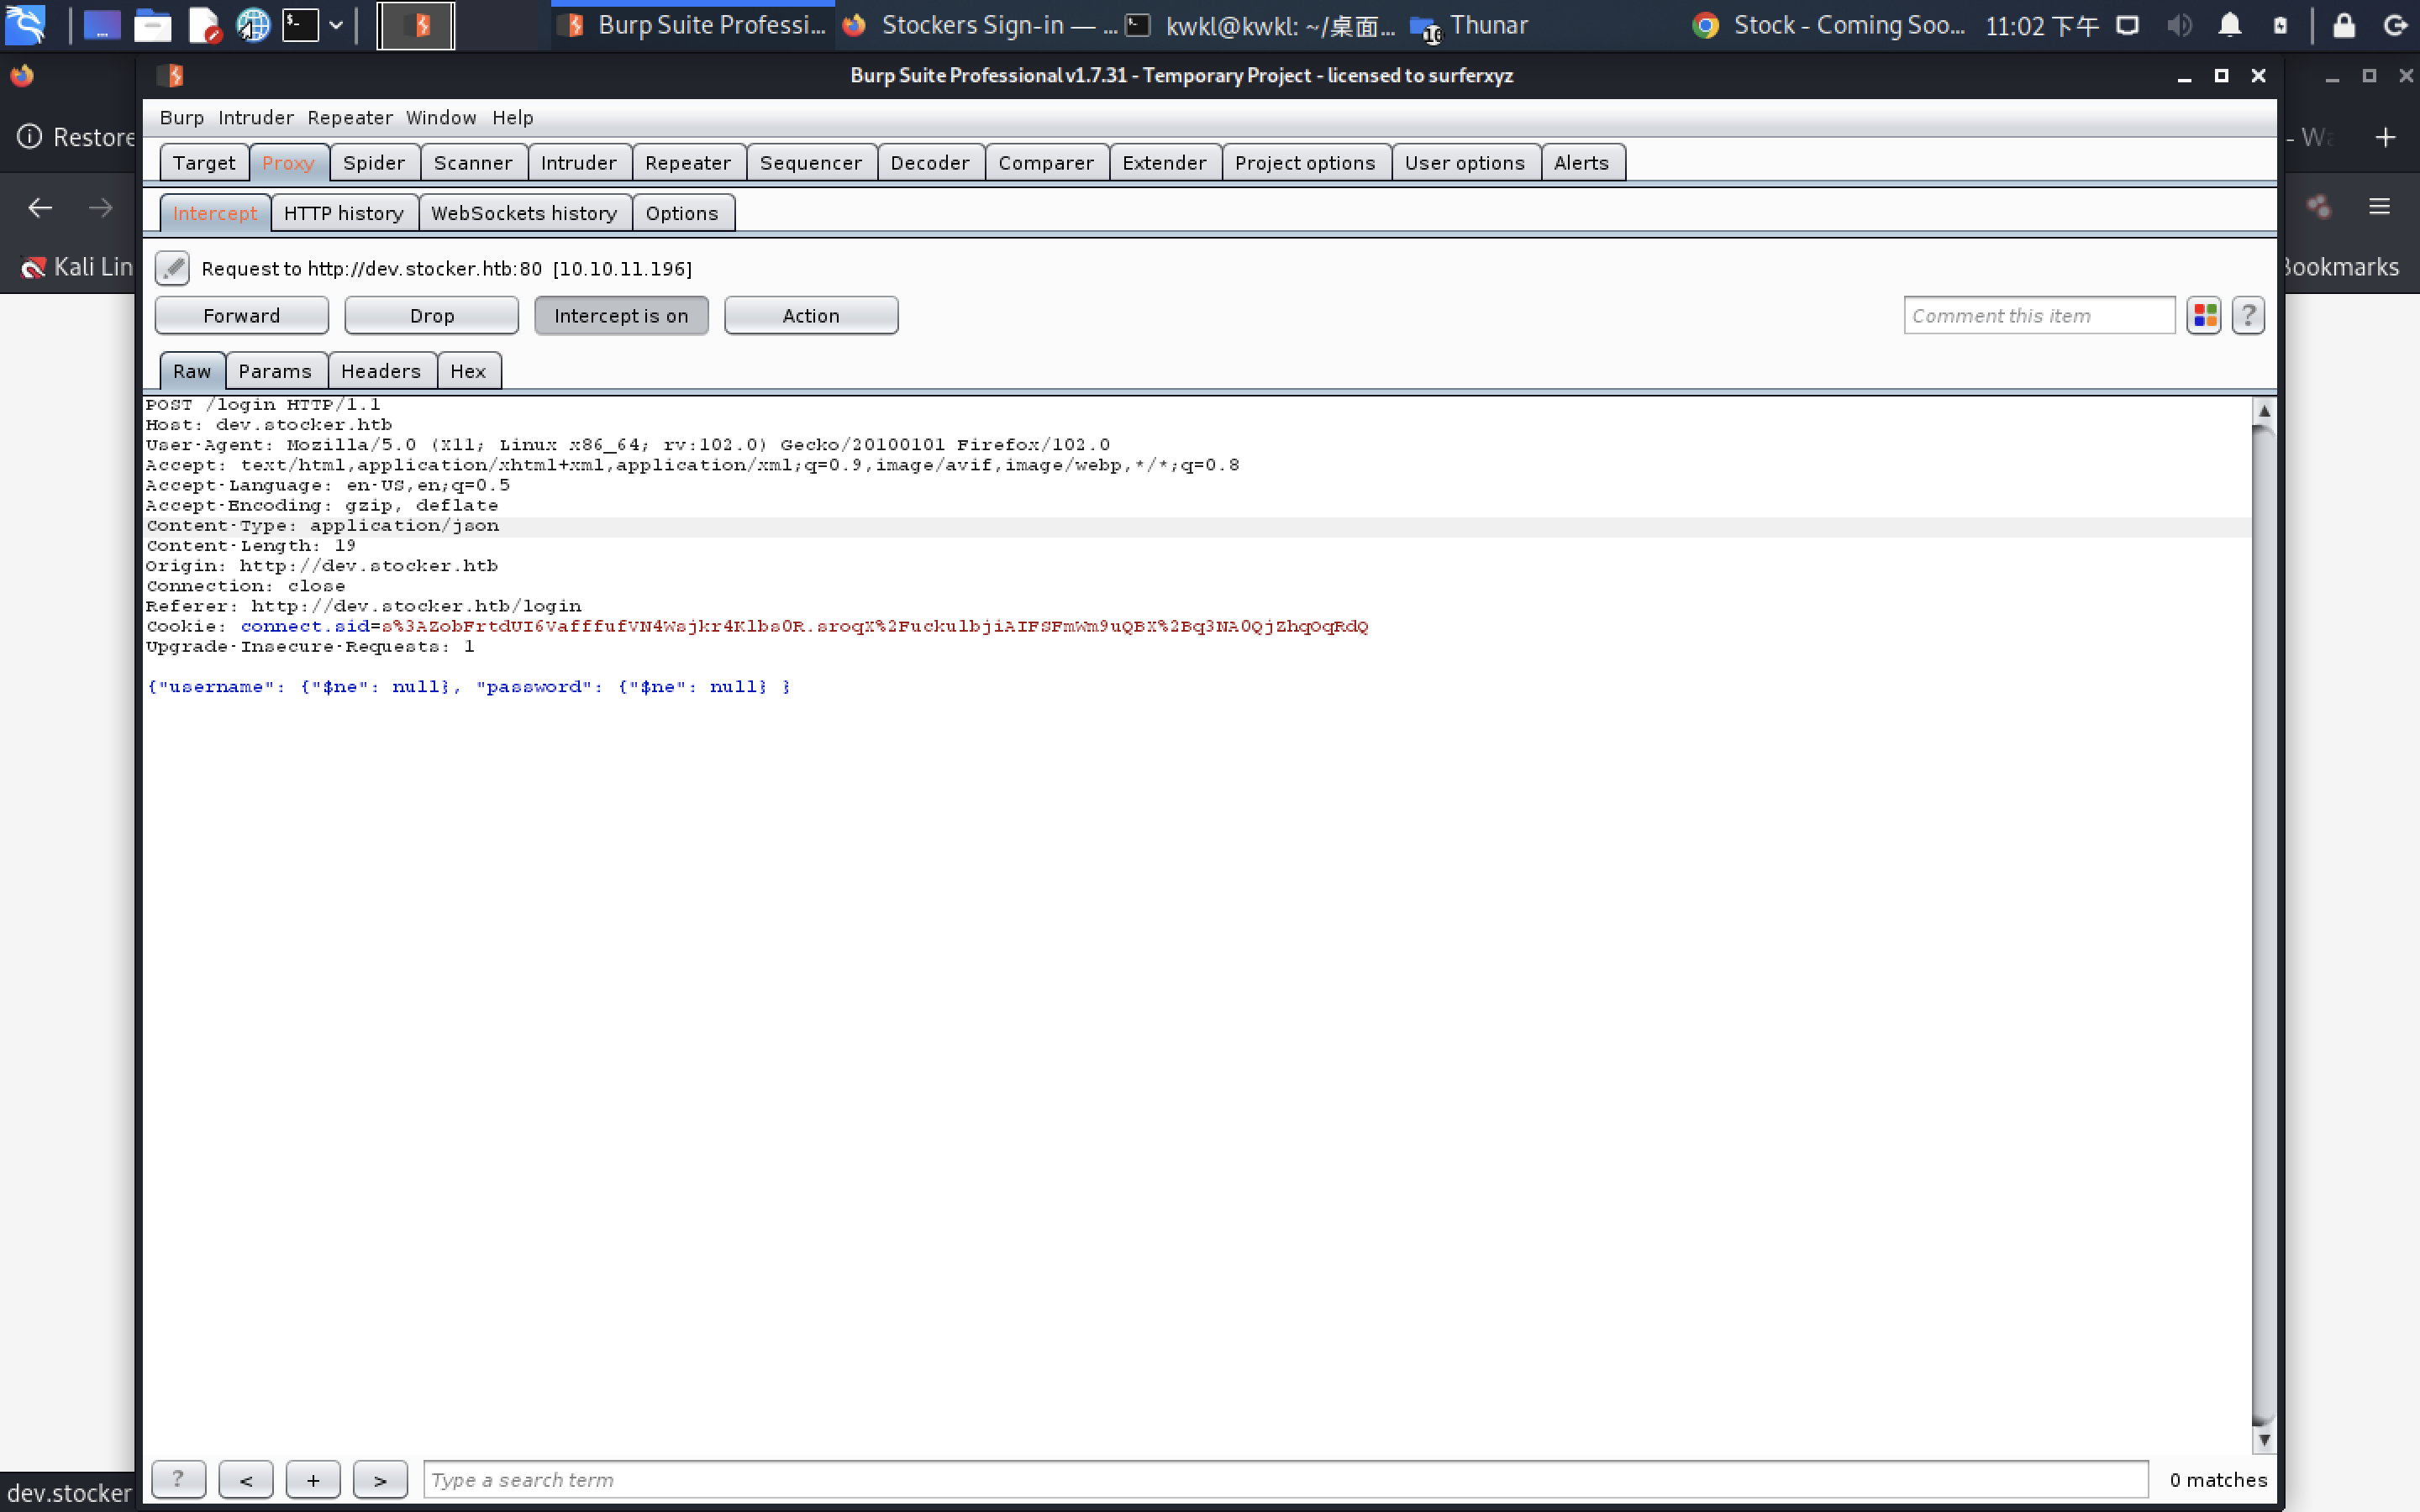Go to previous search match arrow
This screenshot has width=2420, height=1512.
[246, 1479]
